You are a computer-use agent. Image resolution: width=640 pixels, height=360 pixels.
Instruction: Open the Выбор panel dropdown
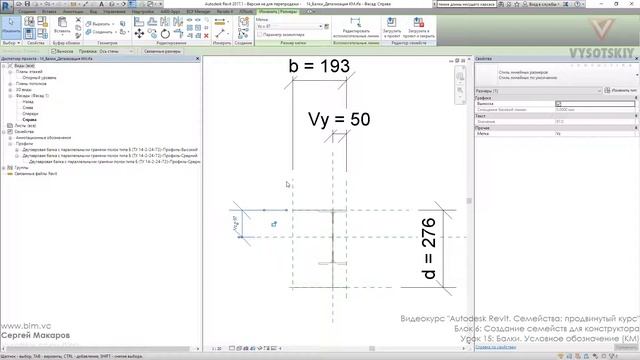(11, 43)
